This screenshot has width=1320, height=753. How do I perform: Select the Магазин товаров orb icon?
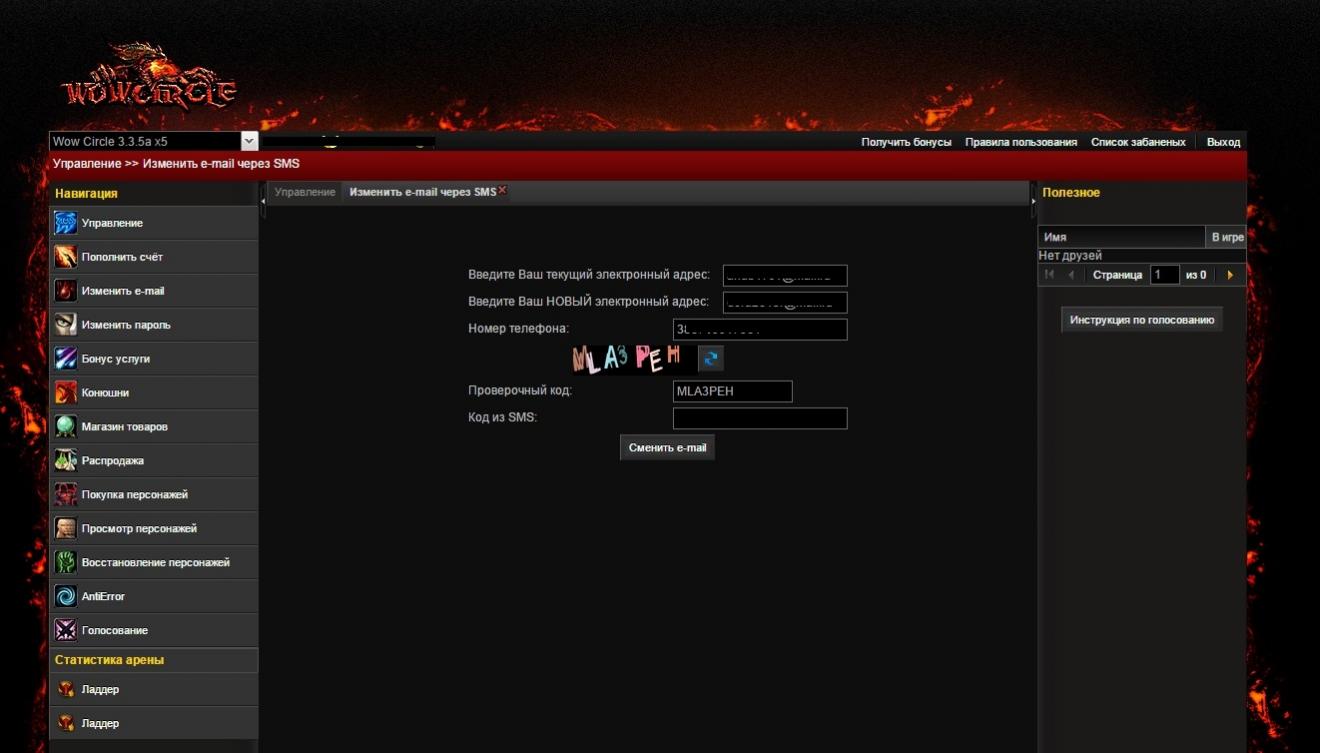point(65,427)
